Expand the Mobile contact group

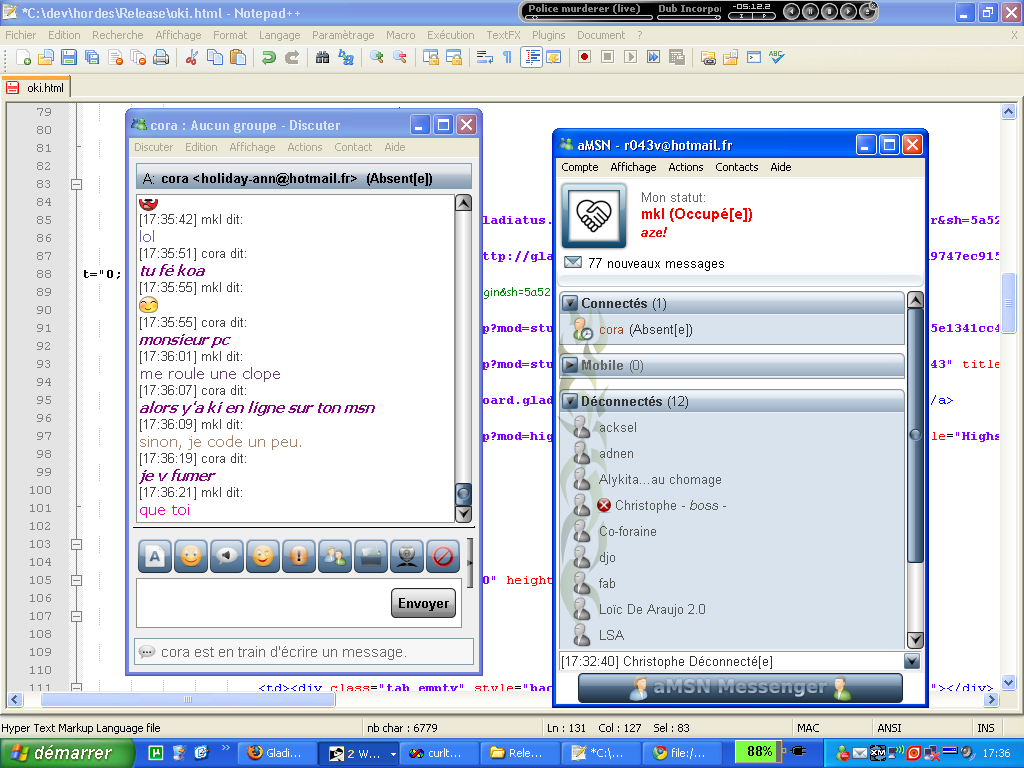(x=570, y=366)
